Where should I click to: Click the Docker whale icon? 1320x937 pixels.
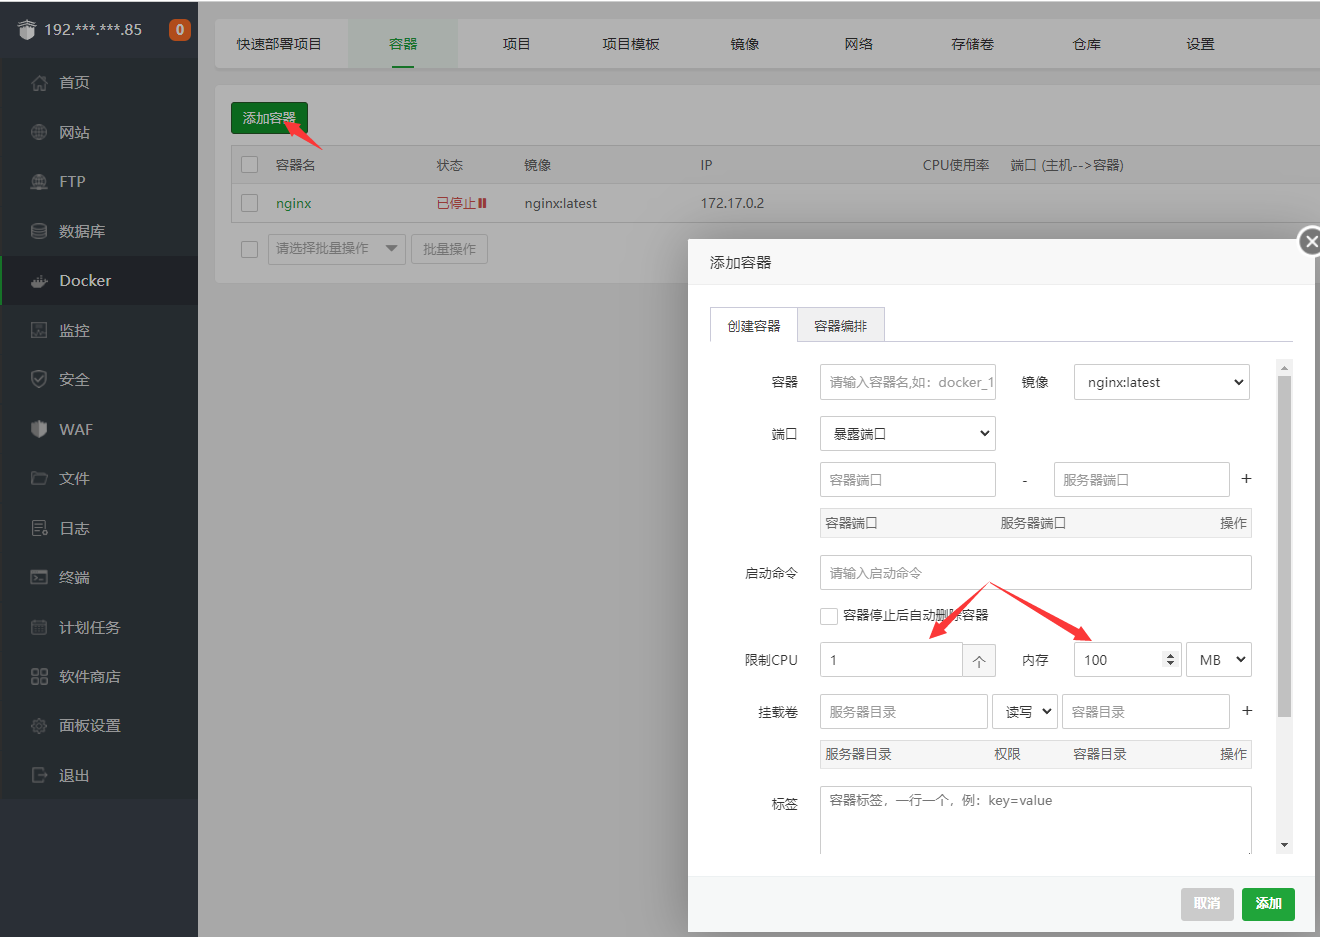39,281
